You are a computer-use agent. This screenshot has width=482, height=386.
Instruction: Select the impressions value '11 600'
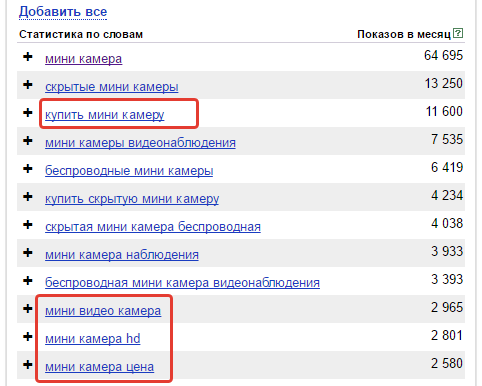coord(444,111)
